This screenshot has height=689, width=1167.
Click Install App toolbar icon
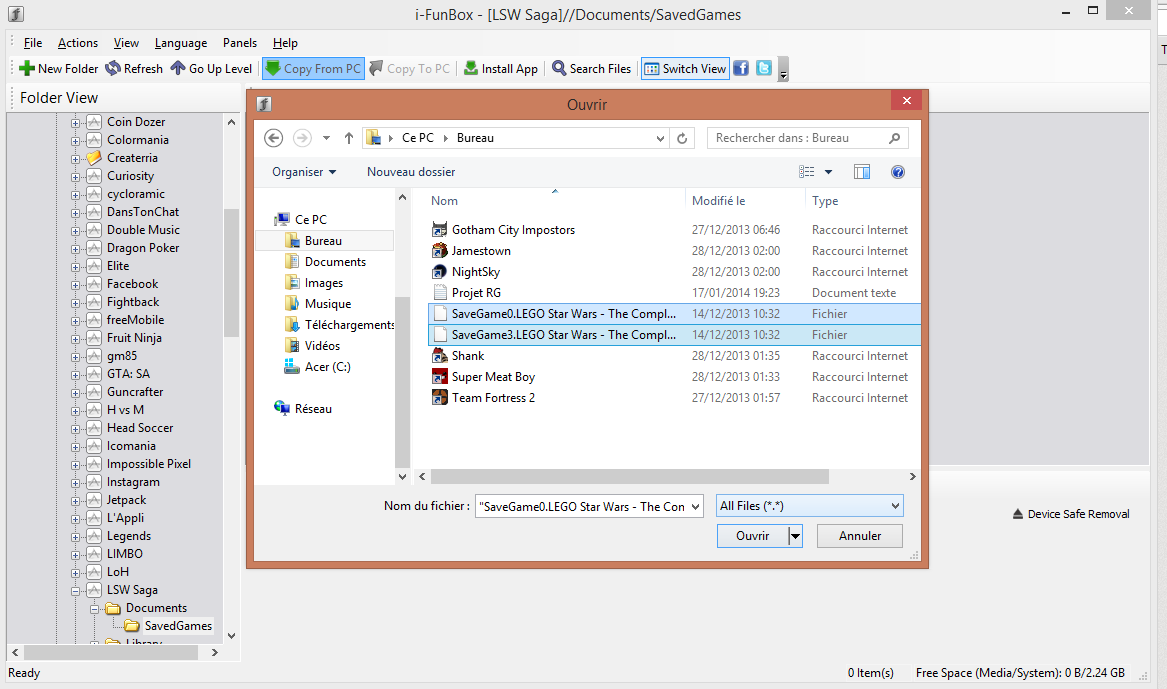470,68
